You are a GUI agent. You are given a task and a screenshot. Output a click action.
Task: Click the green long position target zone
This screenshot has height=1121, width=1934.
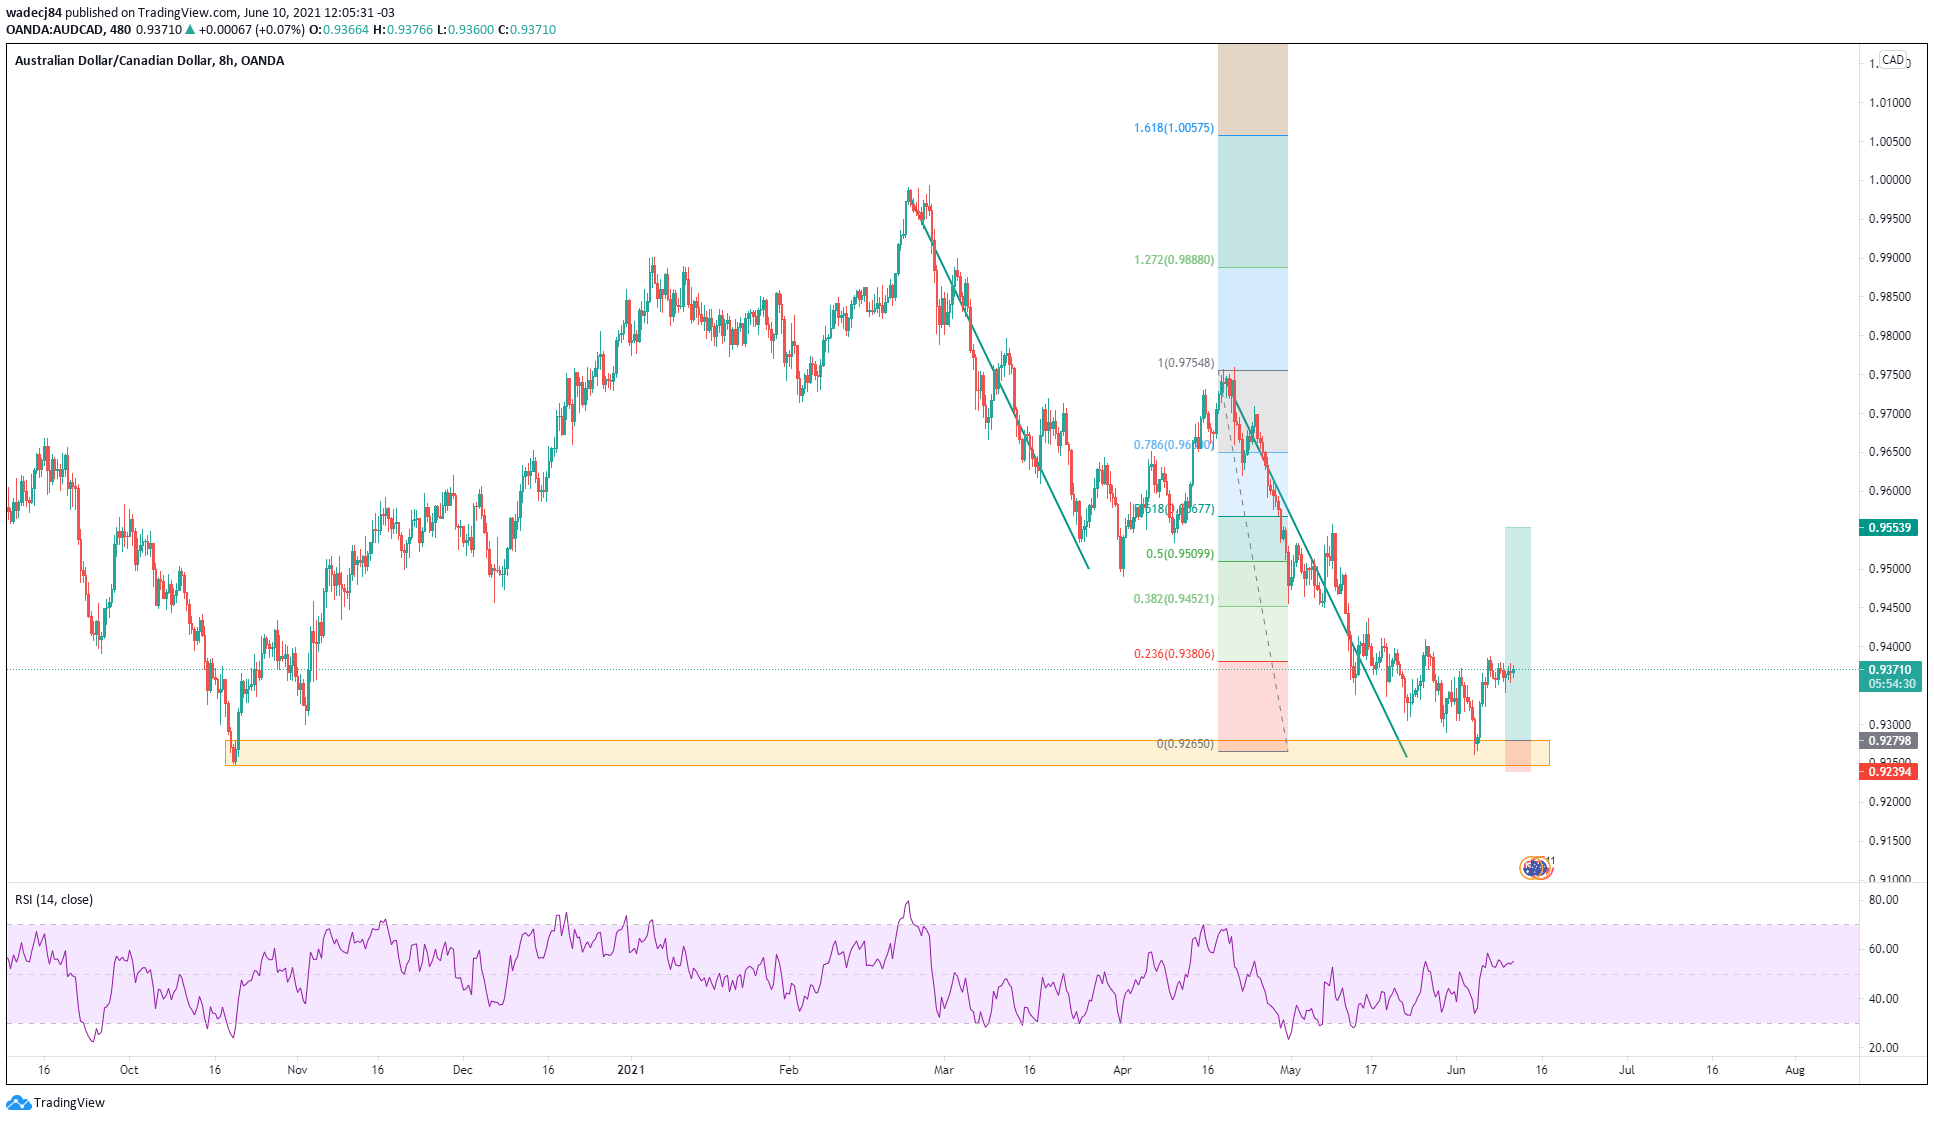tap(1517, 600)
